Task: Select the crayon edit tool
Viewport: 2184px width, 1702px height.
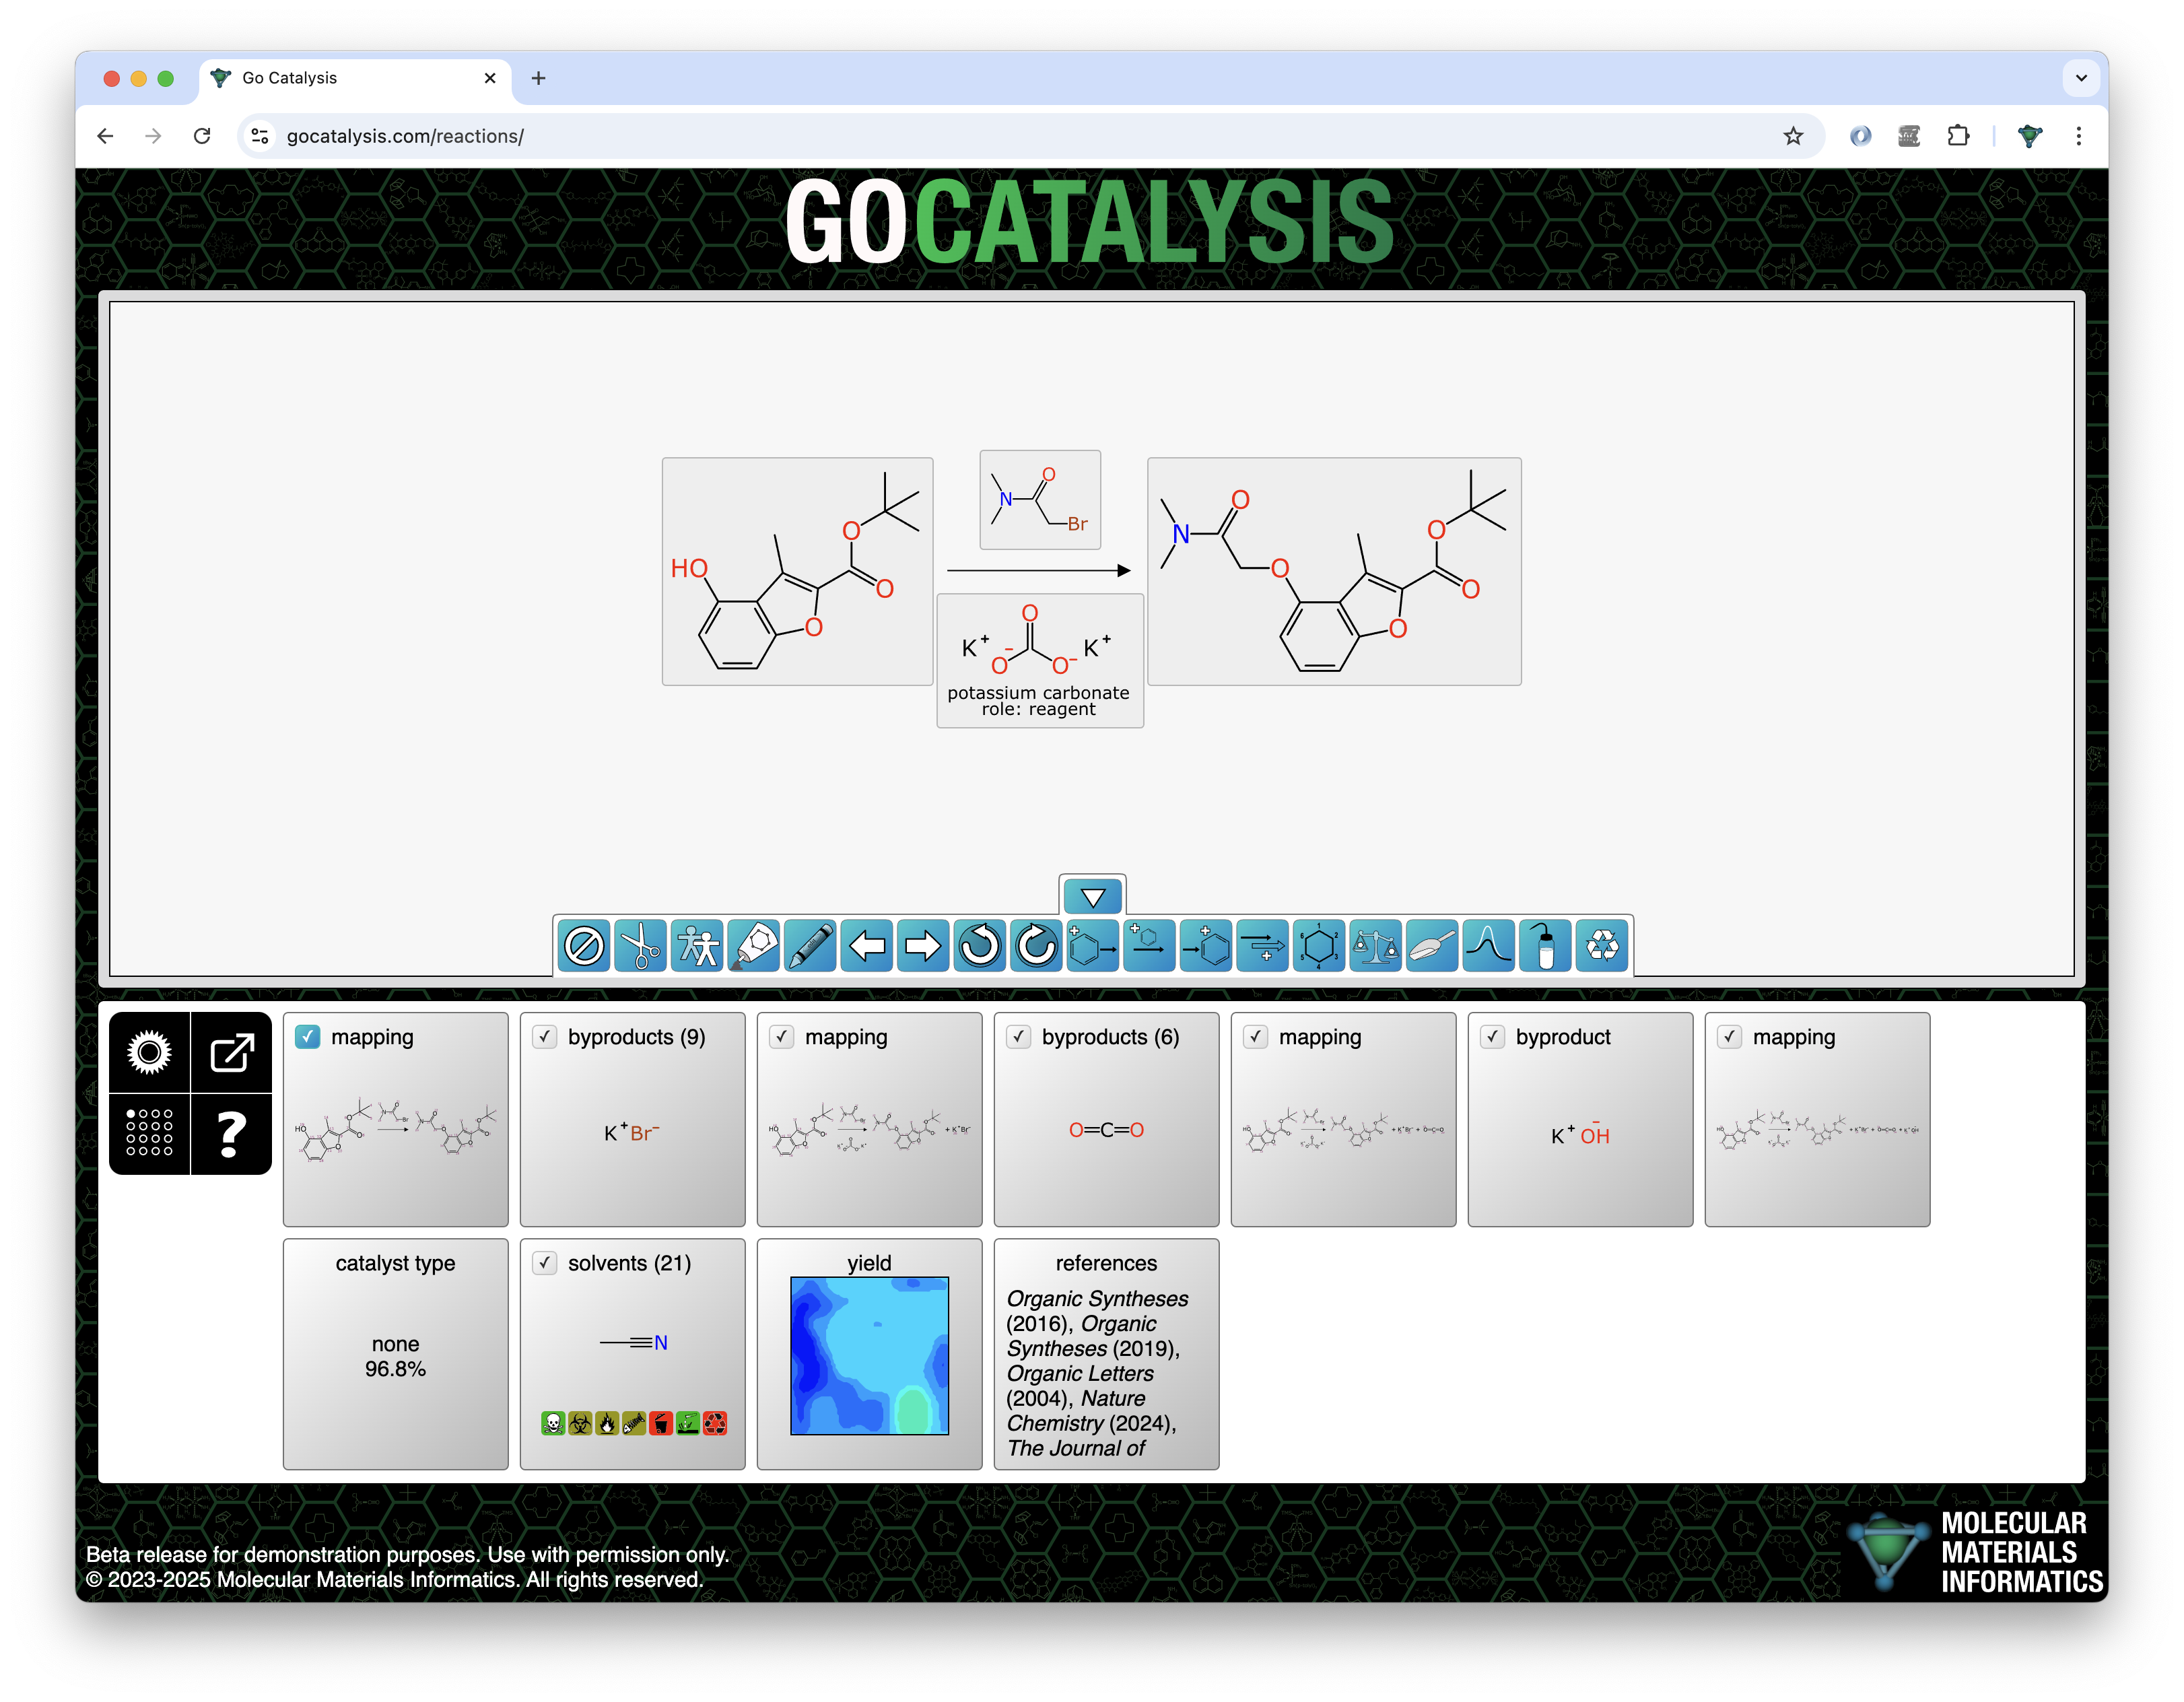Action: click(810, 946)
